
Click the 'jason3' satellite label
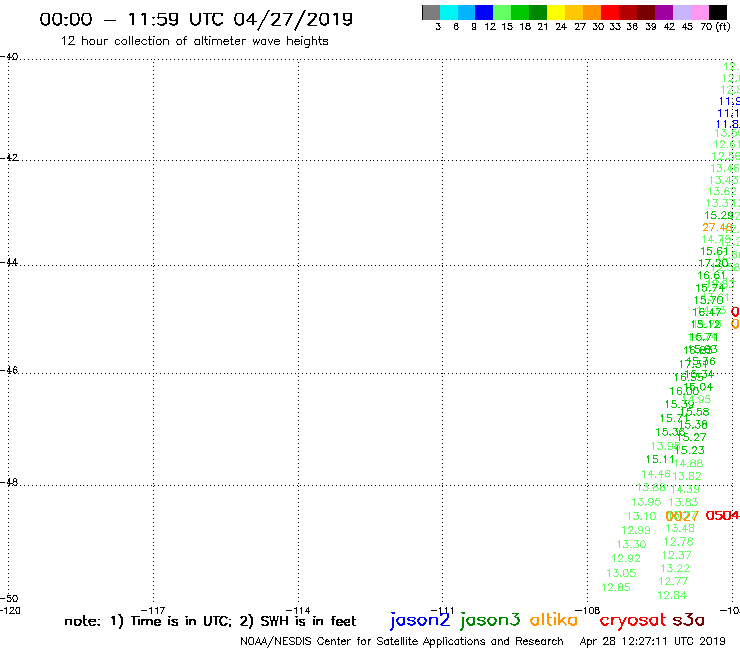click(x=490, y=620)
